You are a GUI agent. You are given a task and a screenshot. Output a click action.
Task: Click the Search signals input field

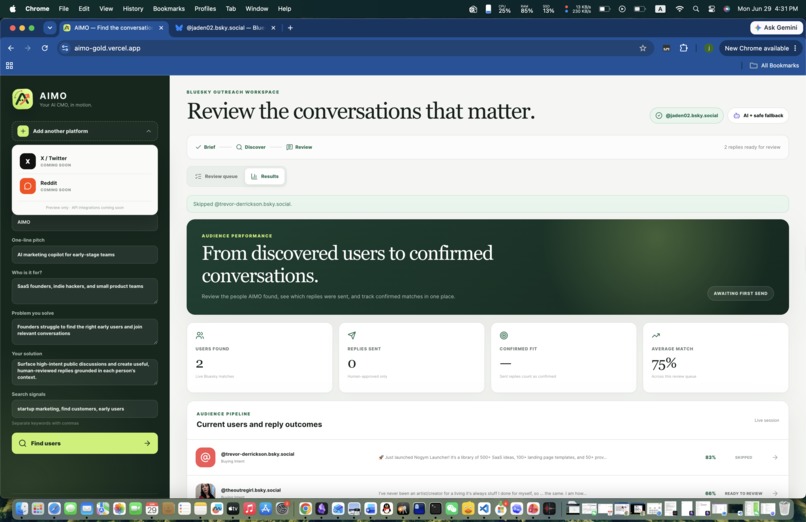(85, 409)
